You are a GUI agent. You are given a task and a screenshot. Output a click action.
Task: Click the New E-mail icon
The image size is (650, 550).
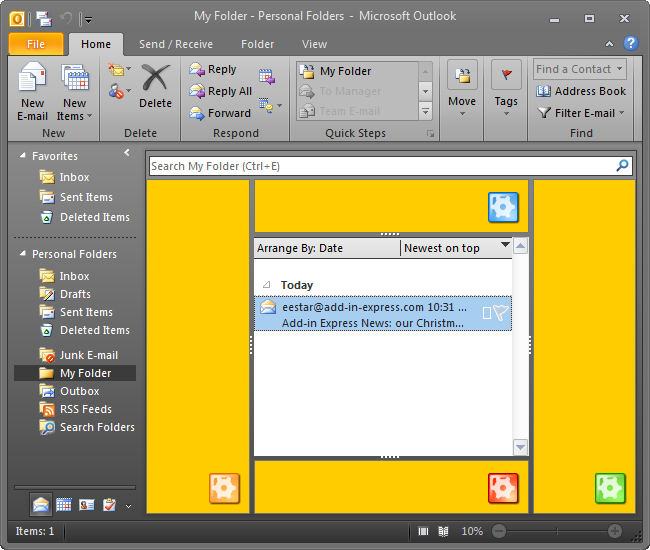[32, 77]
